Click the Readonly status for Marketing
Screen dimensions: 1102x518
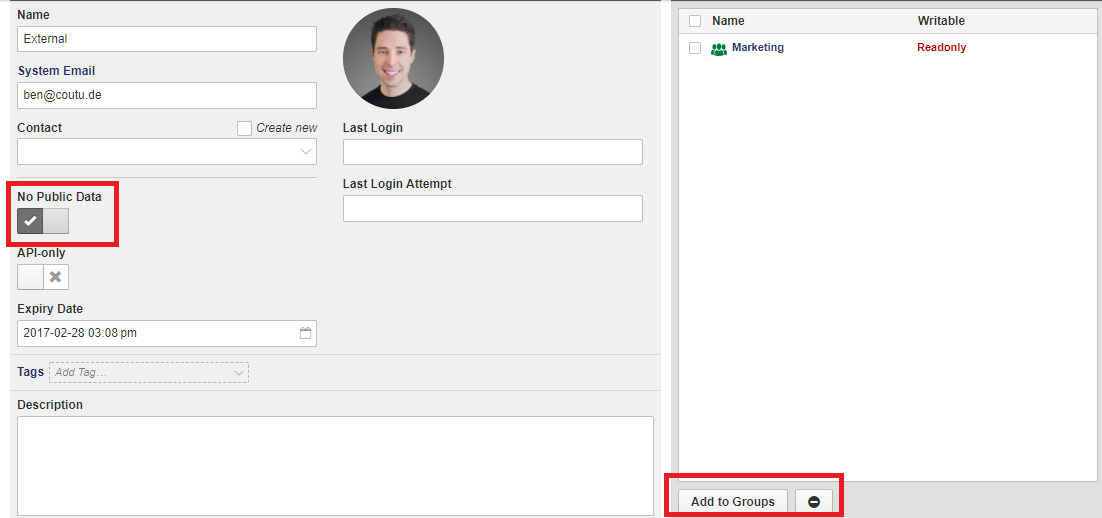coord(941,48)
